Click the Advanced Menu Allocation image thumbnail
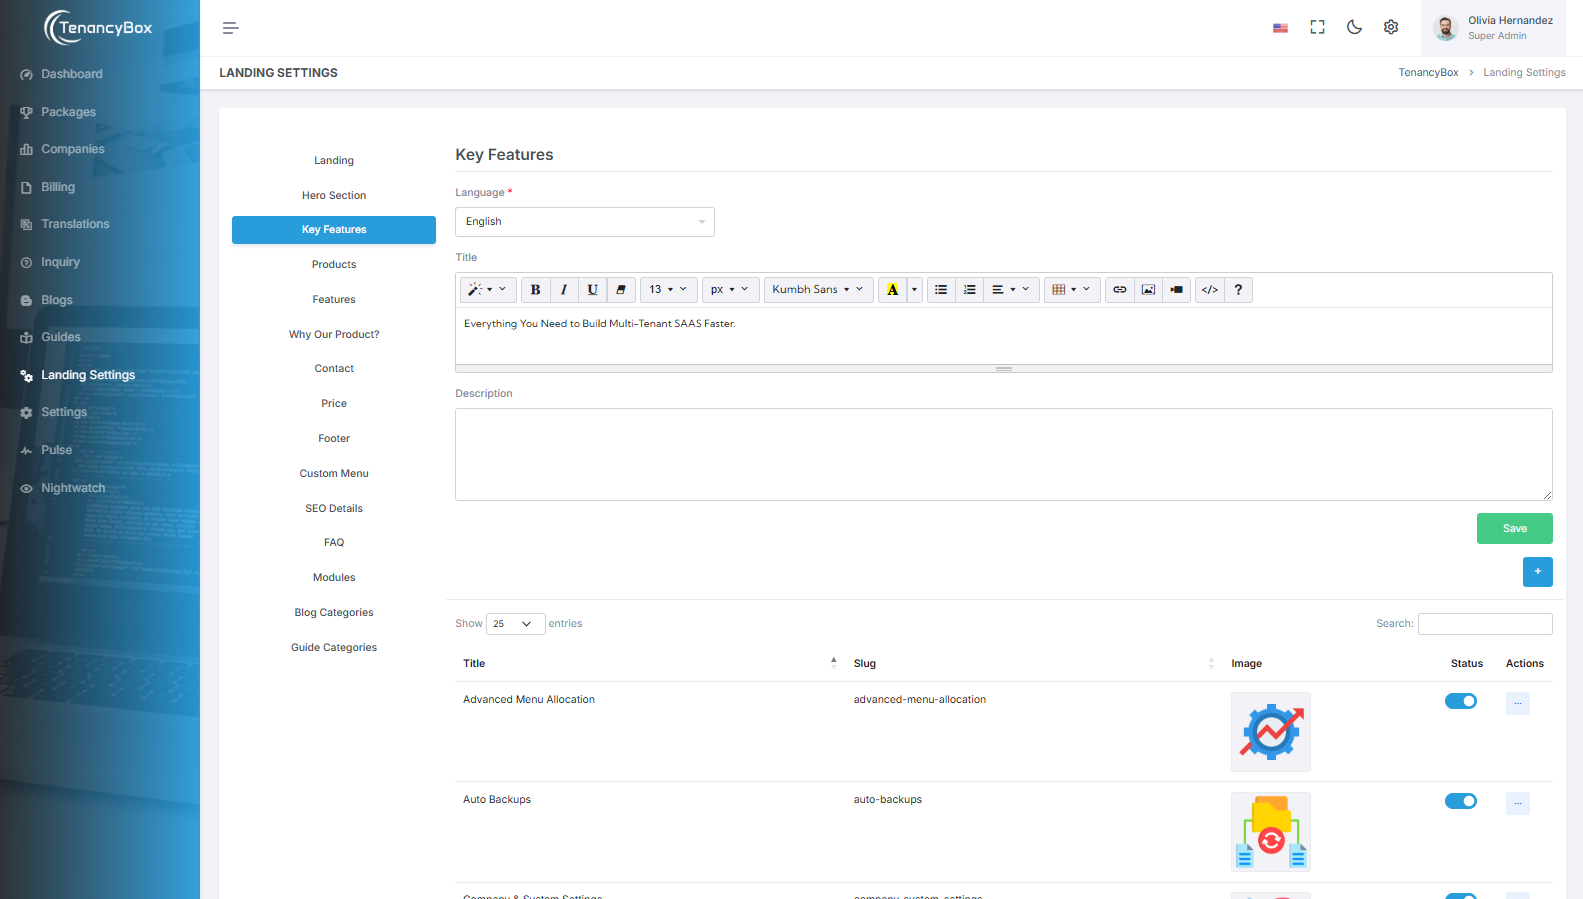This screenshot has width=1583, height=899. point(1270,732)
